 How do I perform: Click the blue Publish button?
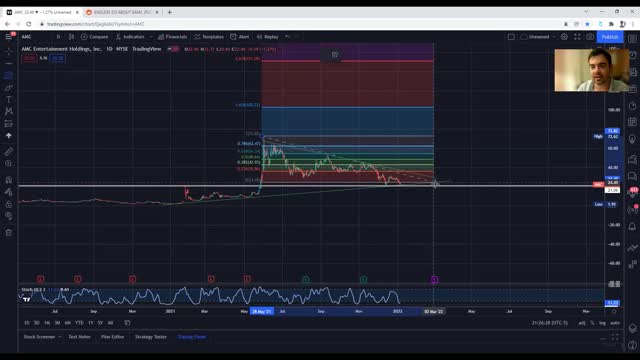coord(610,37)
